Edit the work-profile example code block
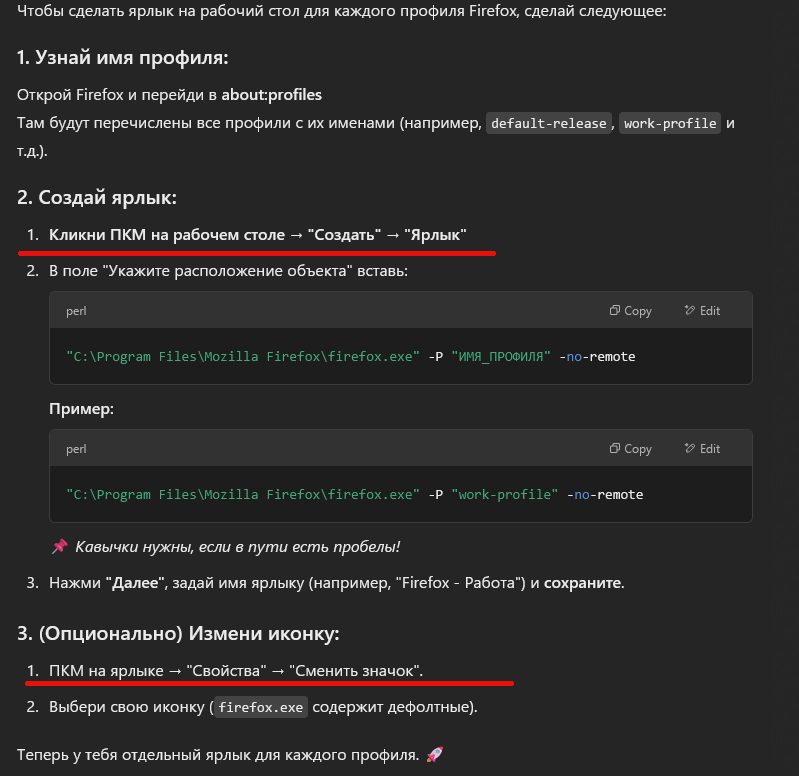The width and height of the screenshot is (799, 776). 702,449
